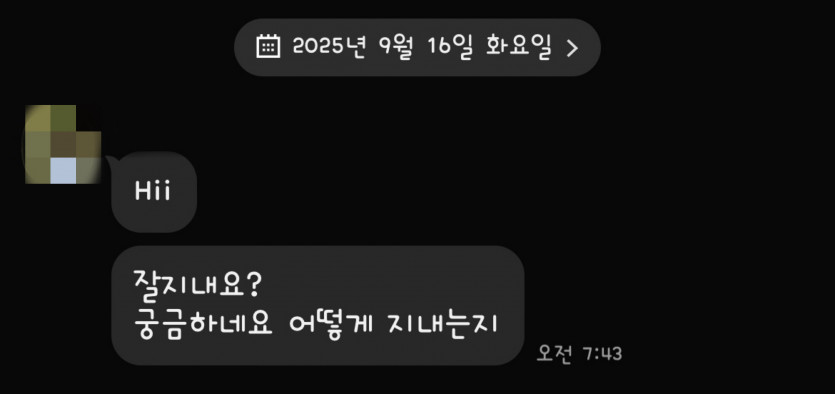
Task: Click the empty chat background right of Hii
Action: coord(479,192)
